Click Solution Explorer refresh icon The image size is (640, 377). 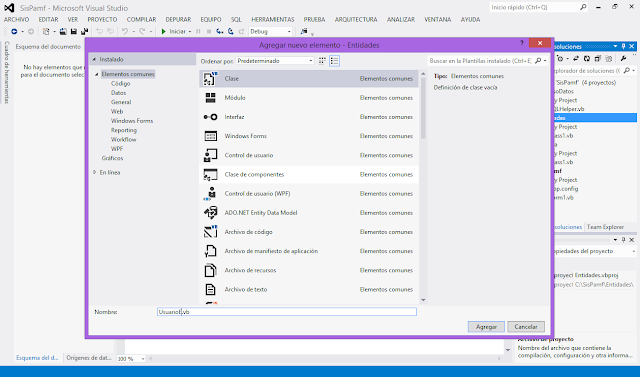pyautogui.click(x=587, y=58)
